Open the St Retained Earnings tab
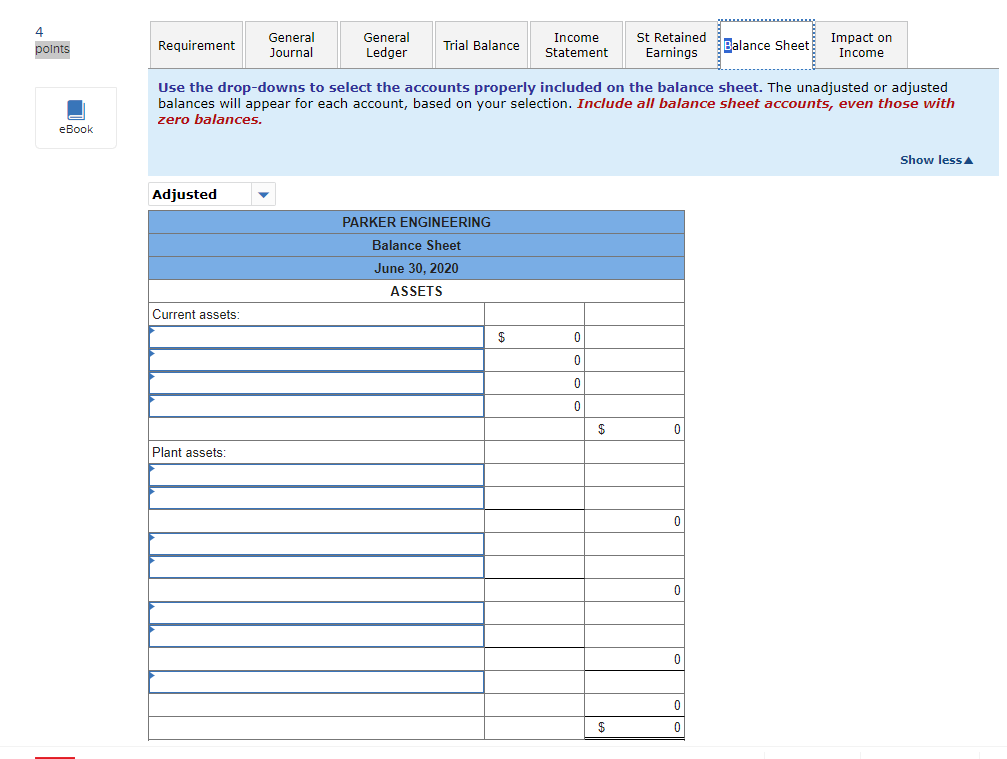The image size is (1007, 759). pos(672,45)
